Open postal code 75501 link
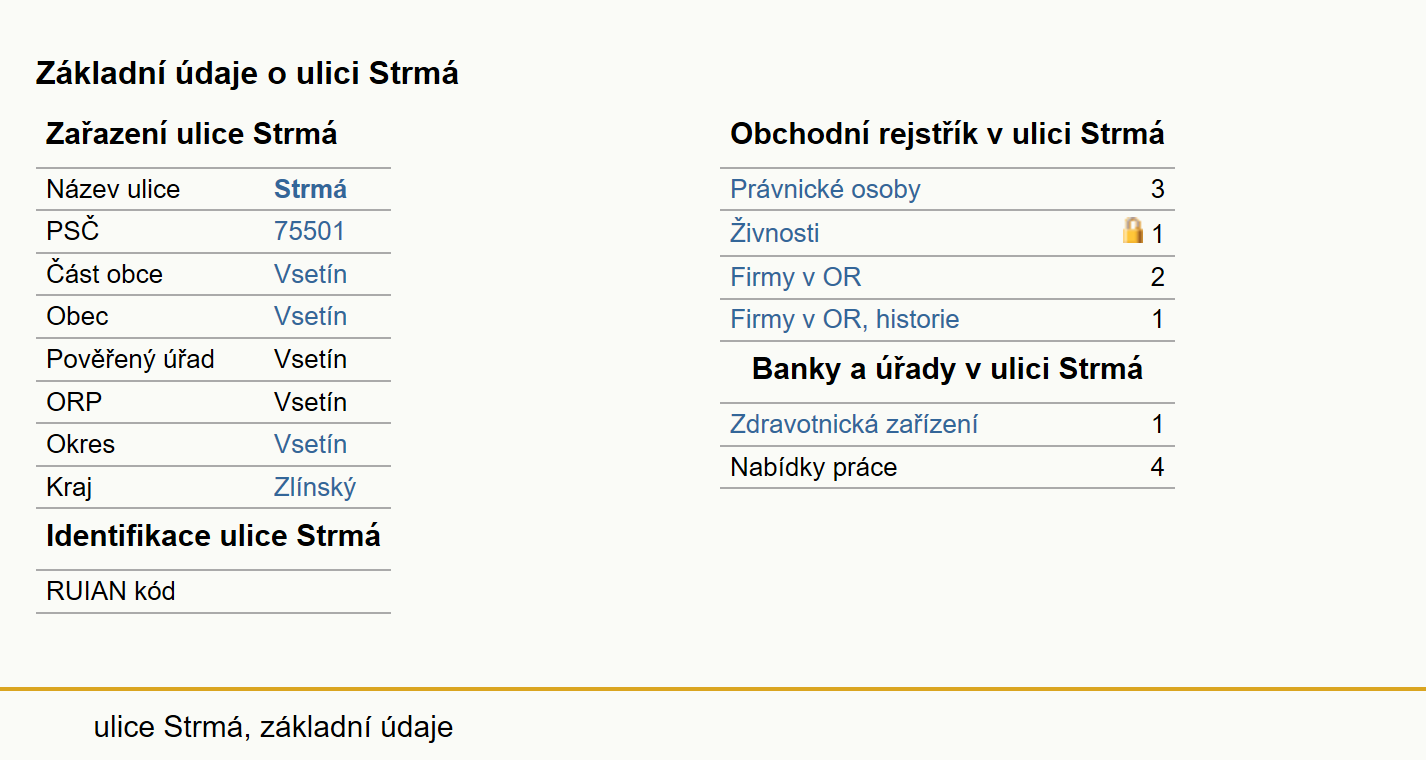The width and height of the screenshot is (1426, 760). (x=309, y=232)
